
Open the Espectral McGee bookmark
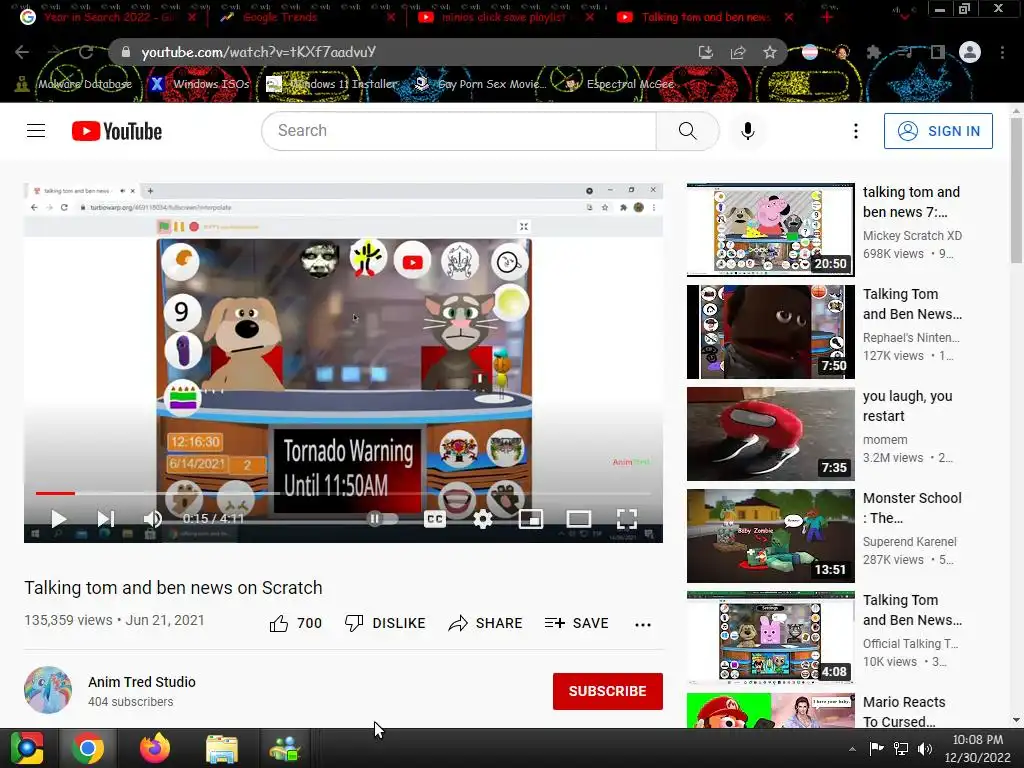pos(619,84)
